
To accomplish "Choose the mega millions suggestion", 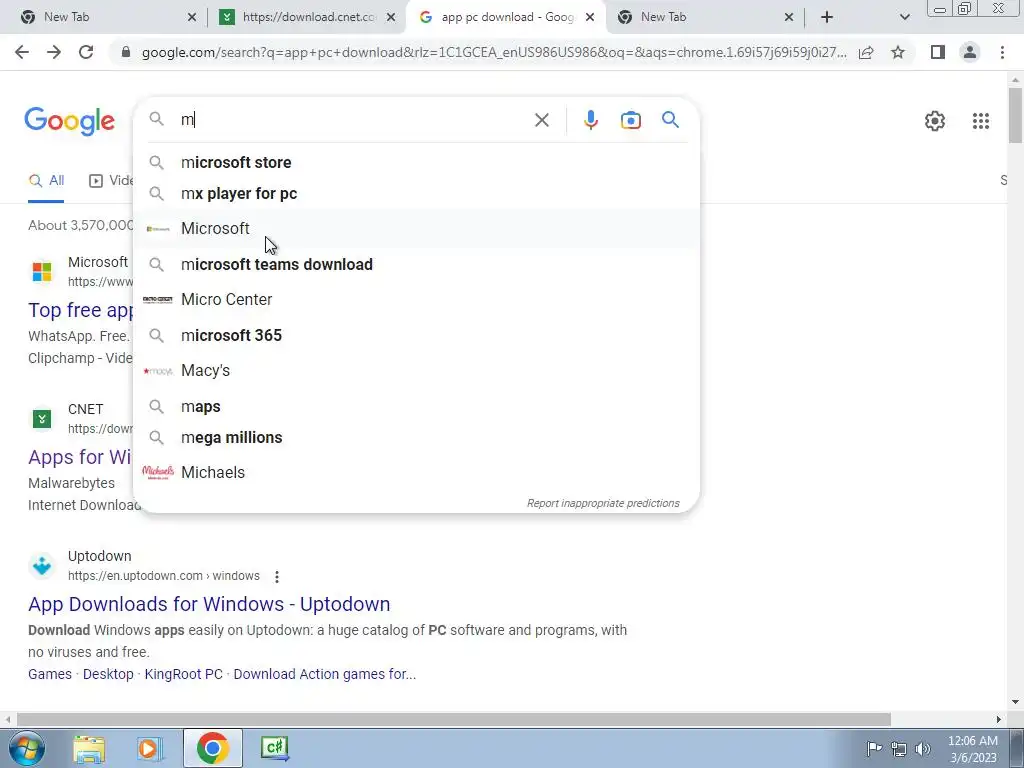I will [417, 438].
